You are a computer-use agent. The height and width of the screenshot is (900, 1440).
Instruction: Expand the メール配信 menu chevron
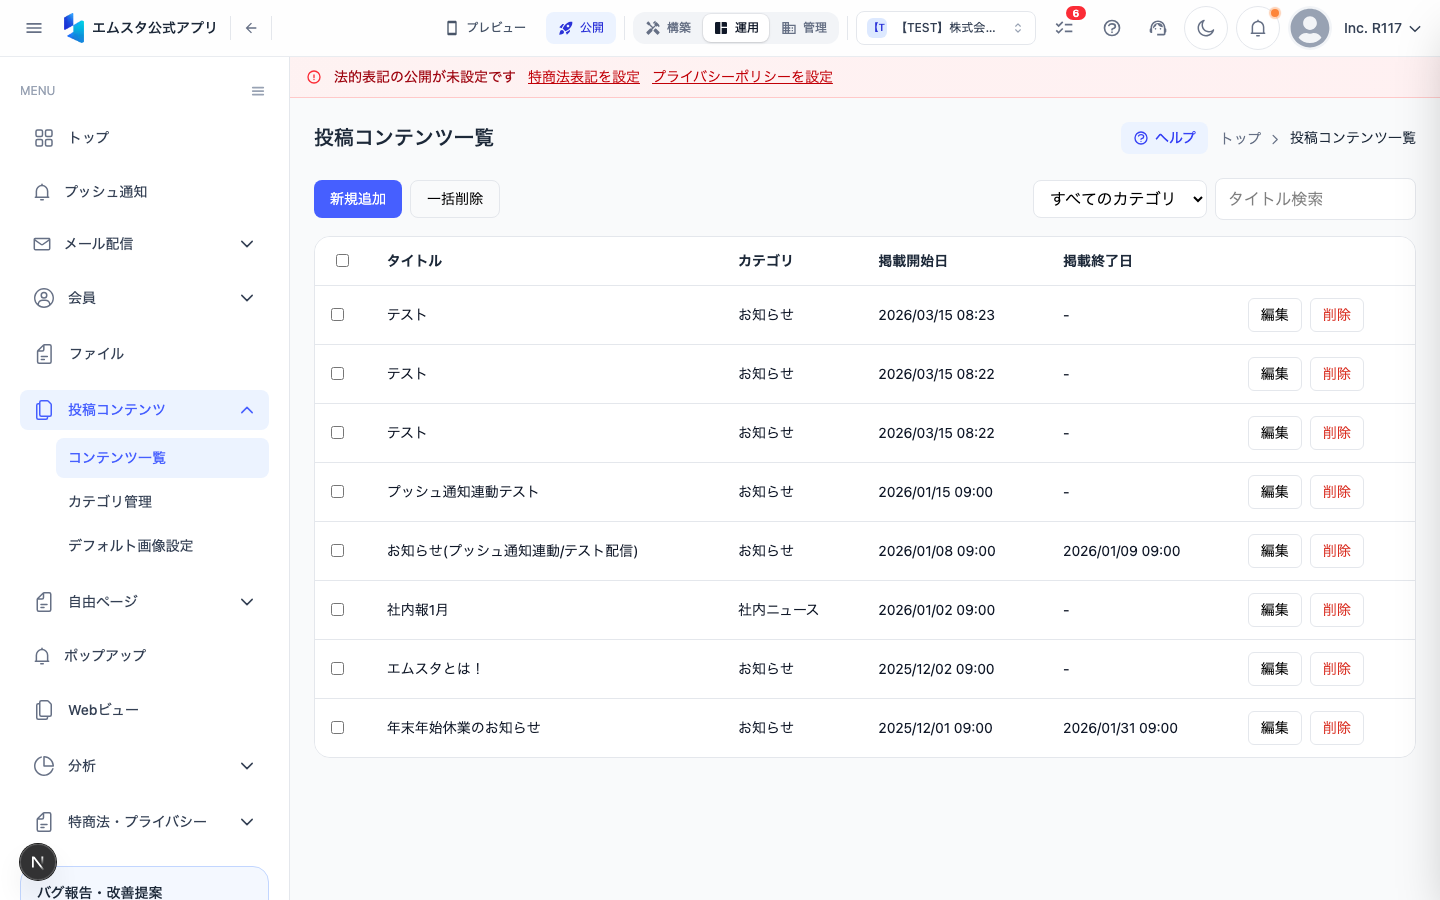pyautogui.click(x=247, y=244)
